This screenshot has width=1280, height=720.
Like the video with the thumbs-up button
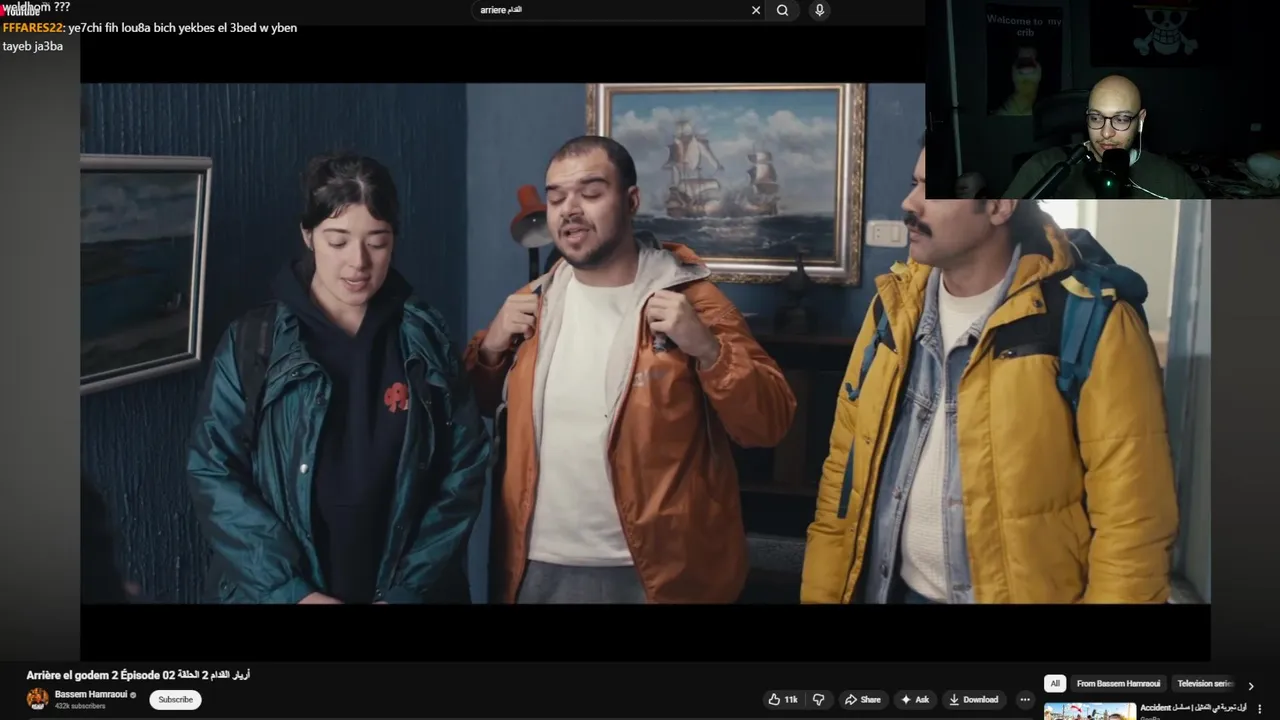point(783,700)
